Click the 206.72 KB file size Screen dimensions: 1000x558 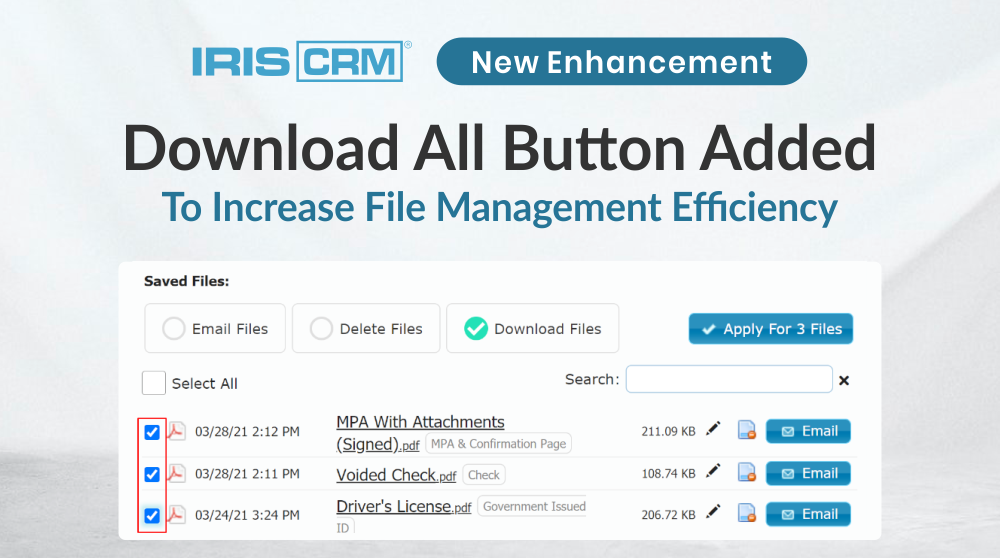pos(668,515)
